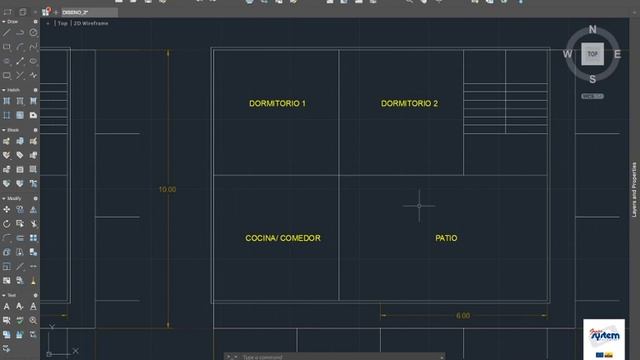Screen dimensions: 640x360
Task: Collapse the Block tool section
Action: pos(4,130)
